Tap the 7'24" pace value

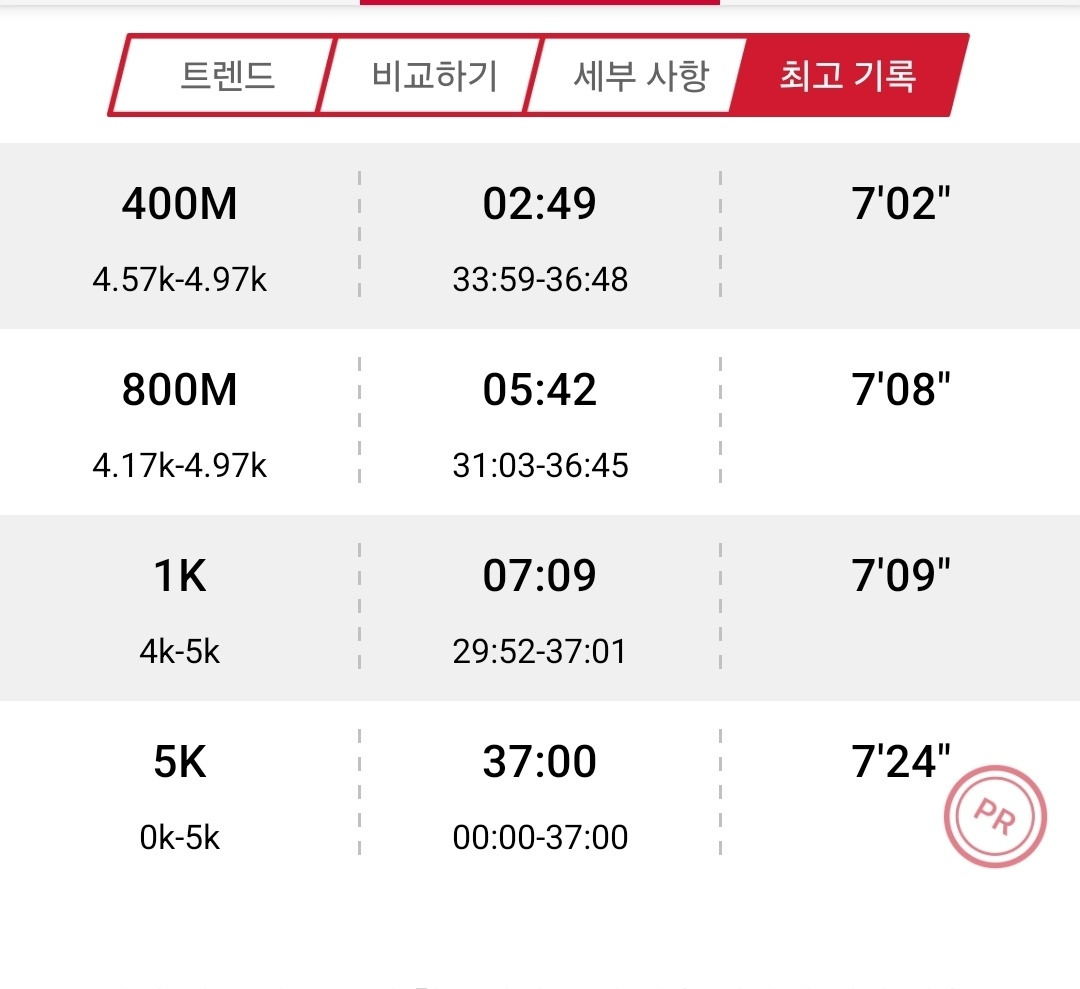point(900,762)
